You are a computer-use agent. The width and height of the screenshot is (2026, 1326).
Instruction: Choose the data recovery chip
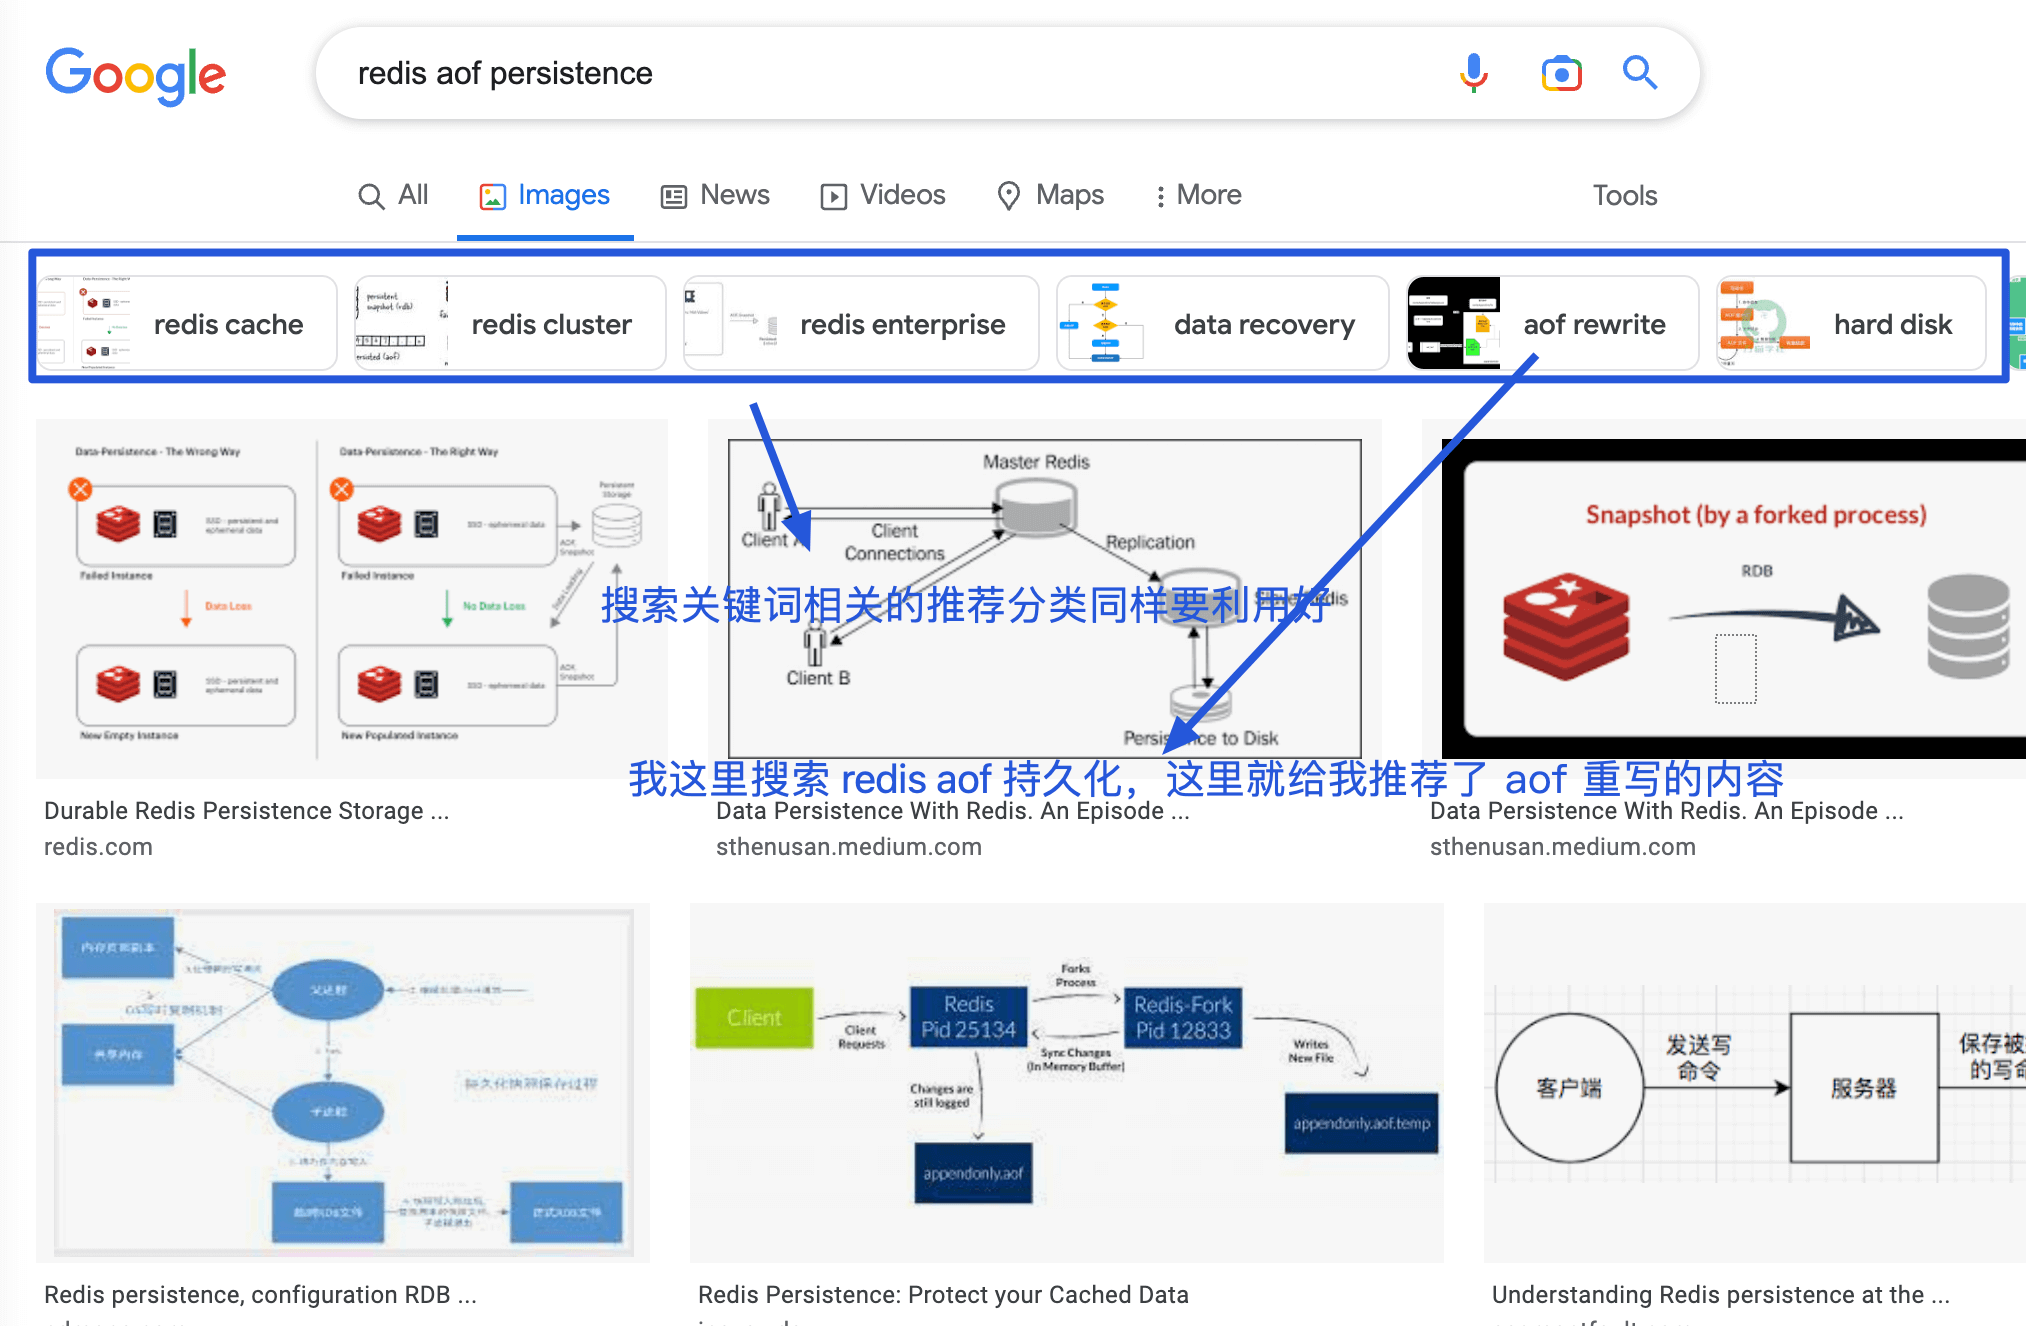click(1222, 323)
